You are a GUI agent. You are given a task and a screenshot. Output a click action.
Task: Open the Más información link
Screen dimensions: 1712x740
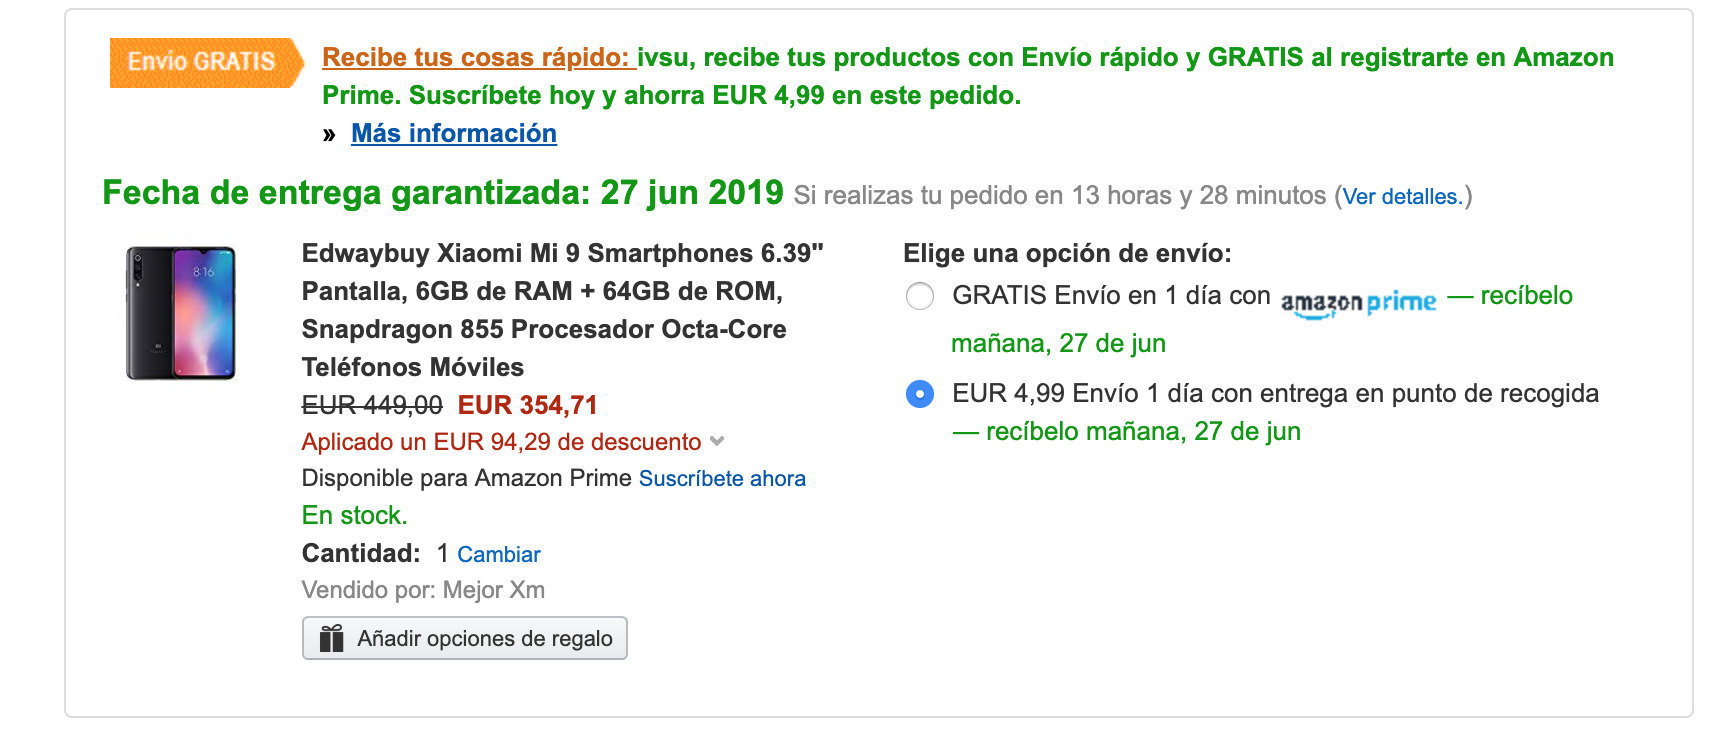click(x=454, y=134)
